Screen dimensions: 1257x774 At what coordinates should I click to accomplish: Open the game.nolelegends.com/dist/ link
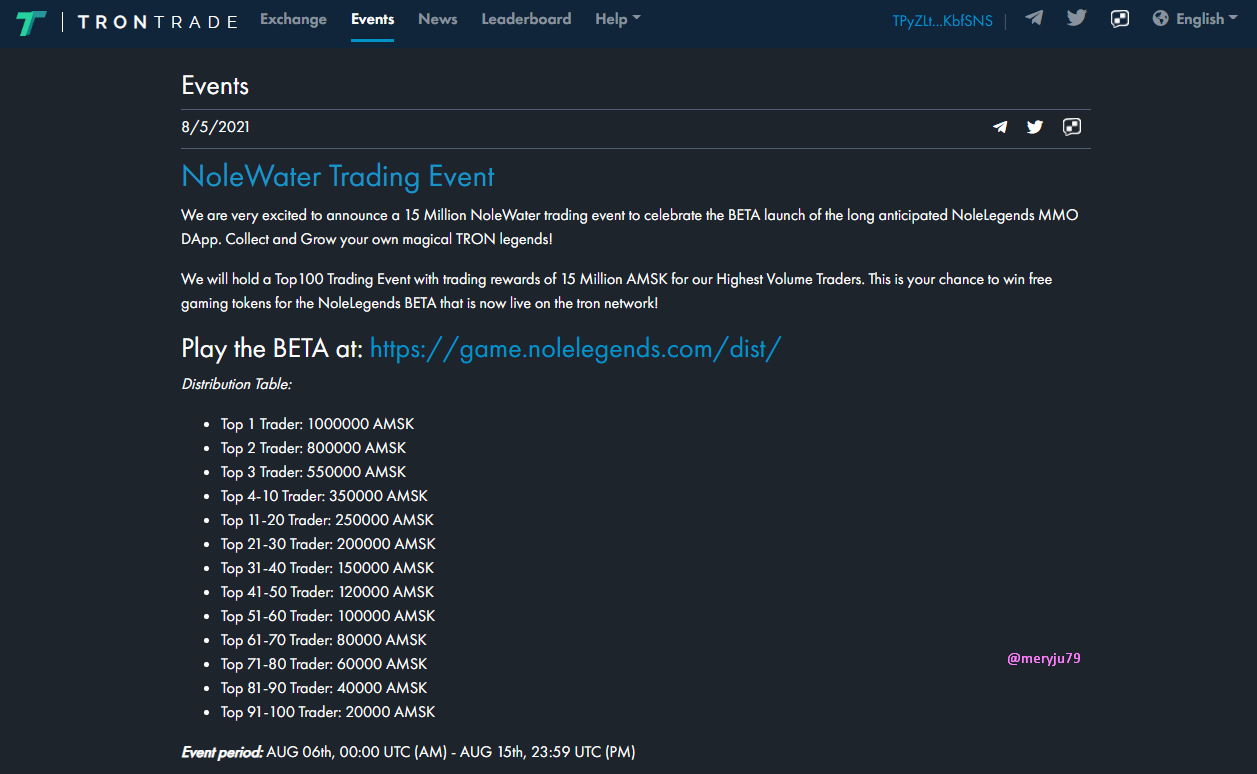[575, 348]
